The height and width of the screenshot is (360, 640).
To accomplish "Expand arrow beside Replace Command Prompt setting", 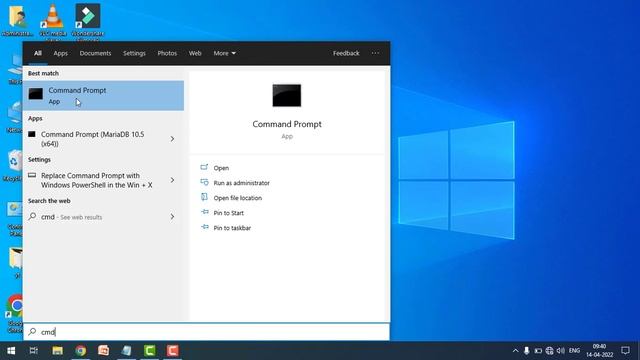I will pos(172,180).
